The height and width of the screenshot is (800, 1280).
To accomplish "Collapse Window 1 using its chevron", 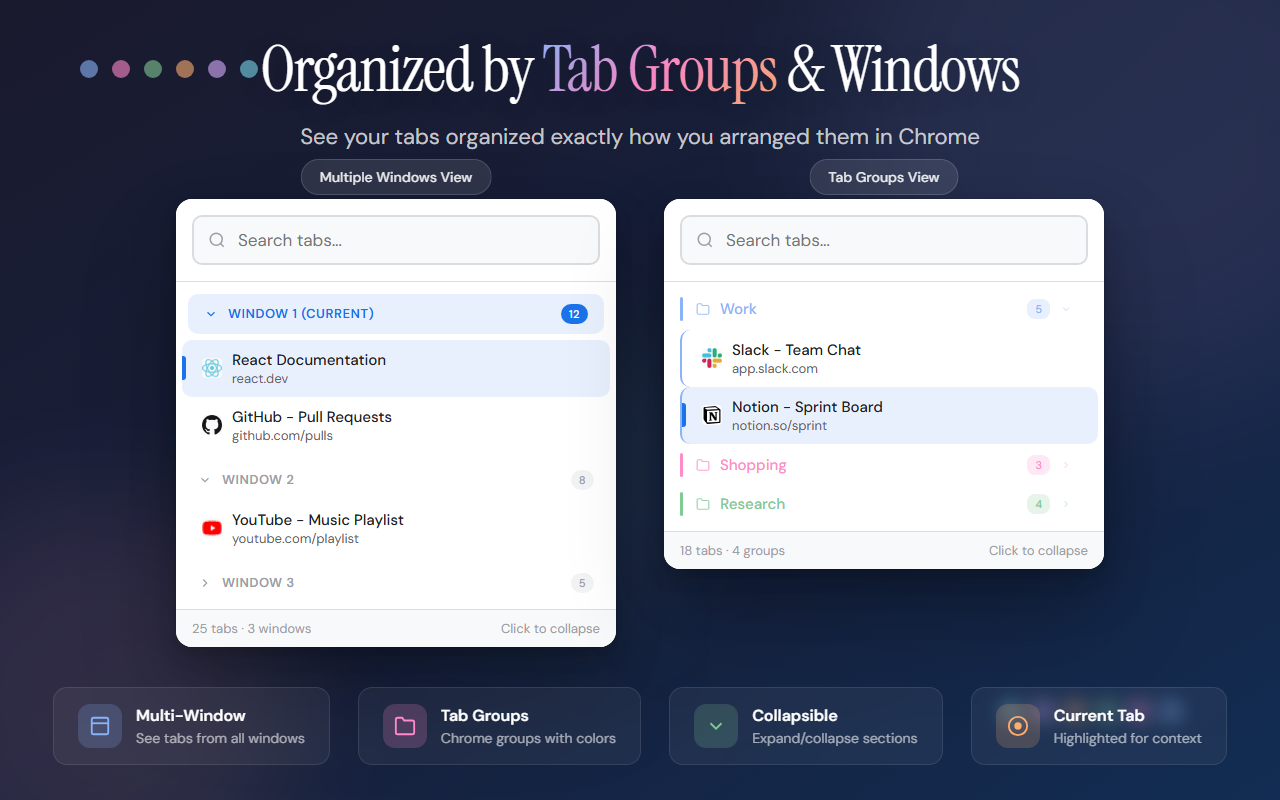I will tap(210, 313).
